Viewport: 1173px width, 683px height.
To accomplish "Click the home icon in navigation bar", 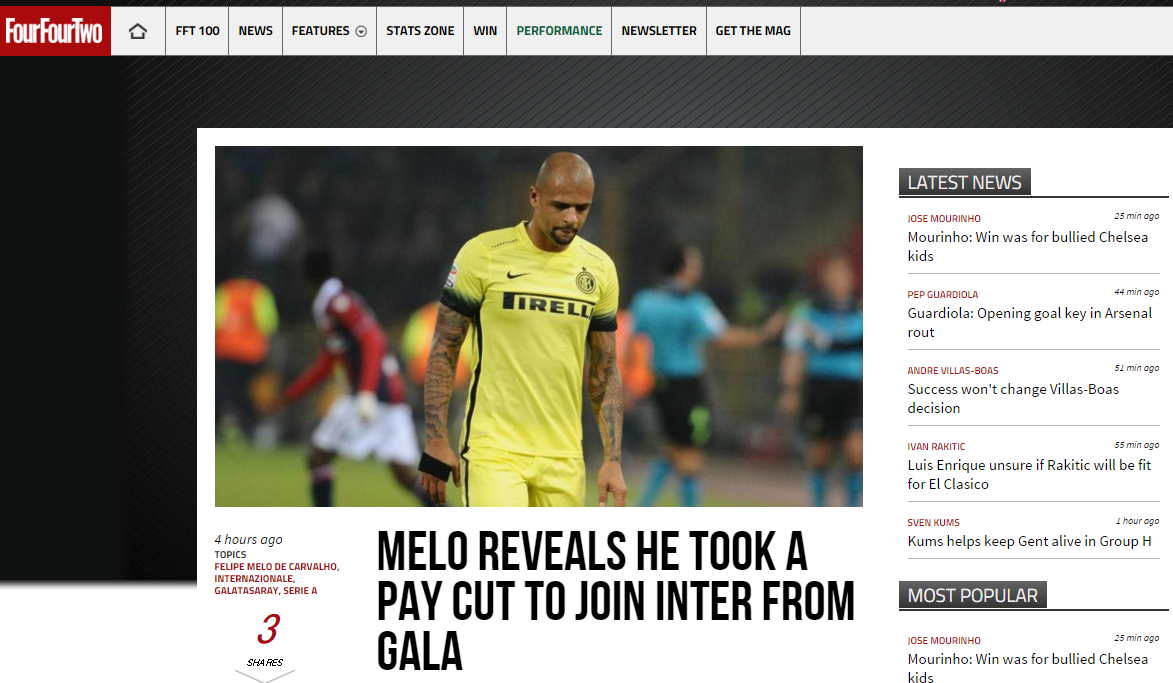I will tap(138, 31).
